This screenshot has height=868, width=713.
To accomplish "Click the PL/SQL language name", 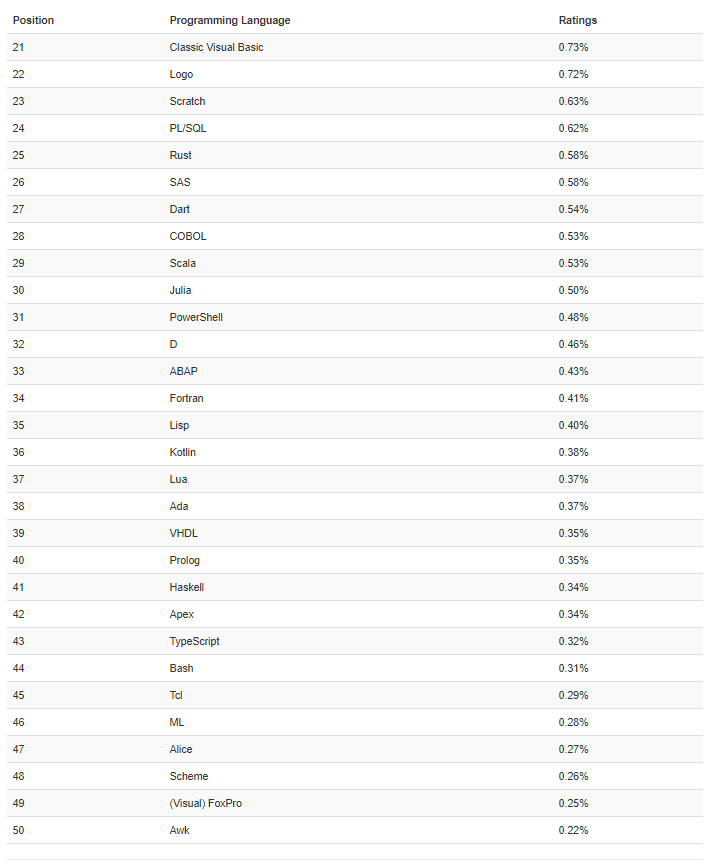I will [188, 128].
